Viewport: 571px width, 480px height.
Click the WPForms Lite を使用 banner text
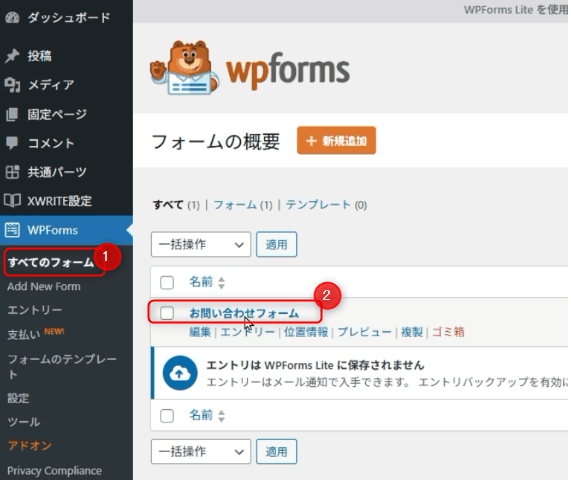[516, 9]
